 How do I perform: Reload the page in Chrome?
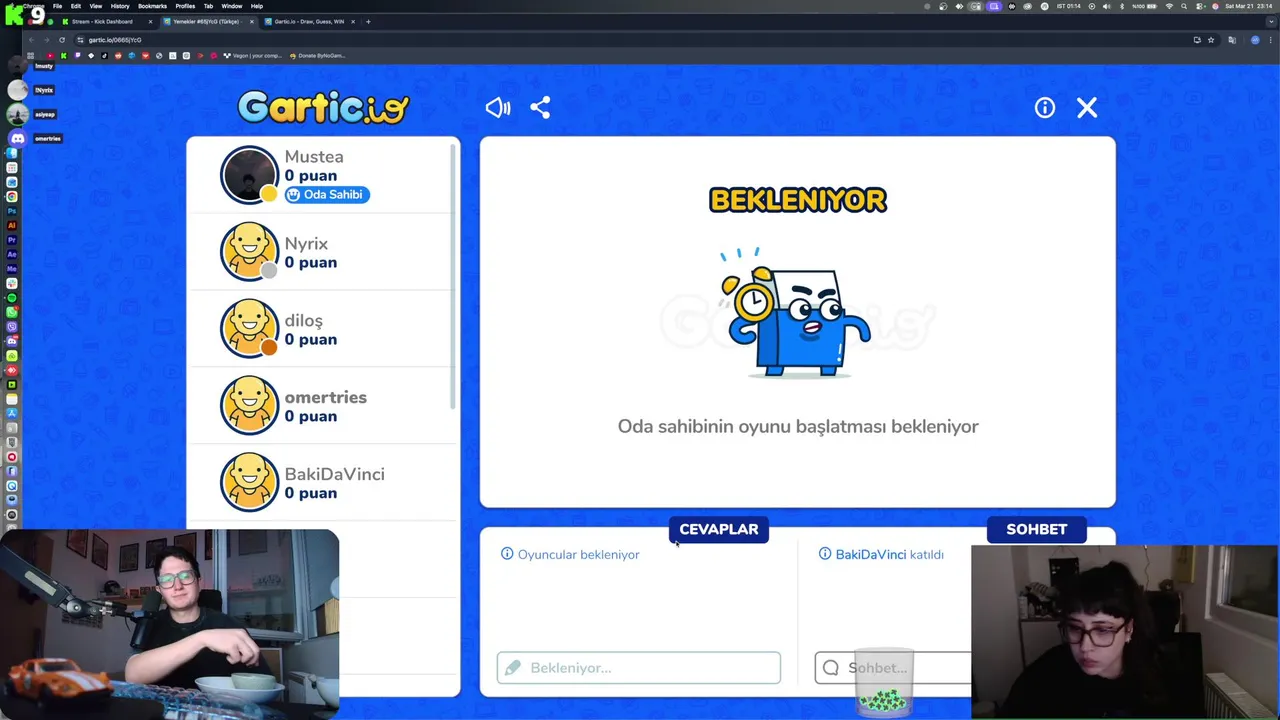tap(62, 40)
